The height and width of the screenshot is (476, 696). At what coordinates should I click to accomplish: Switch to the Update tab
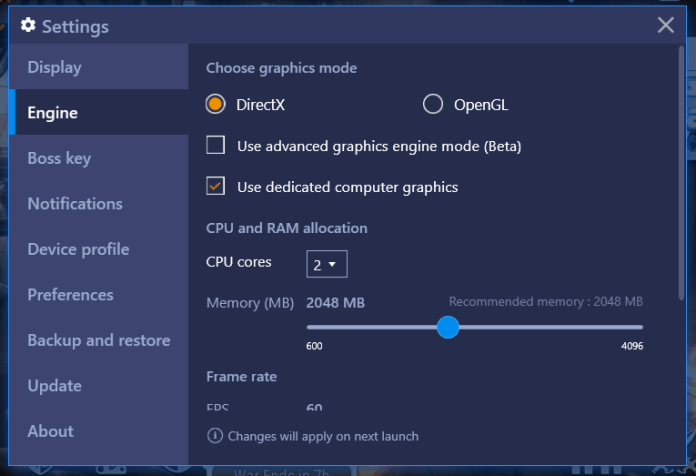pyautogui.click(x=55, y=386)
